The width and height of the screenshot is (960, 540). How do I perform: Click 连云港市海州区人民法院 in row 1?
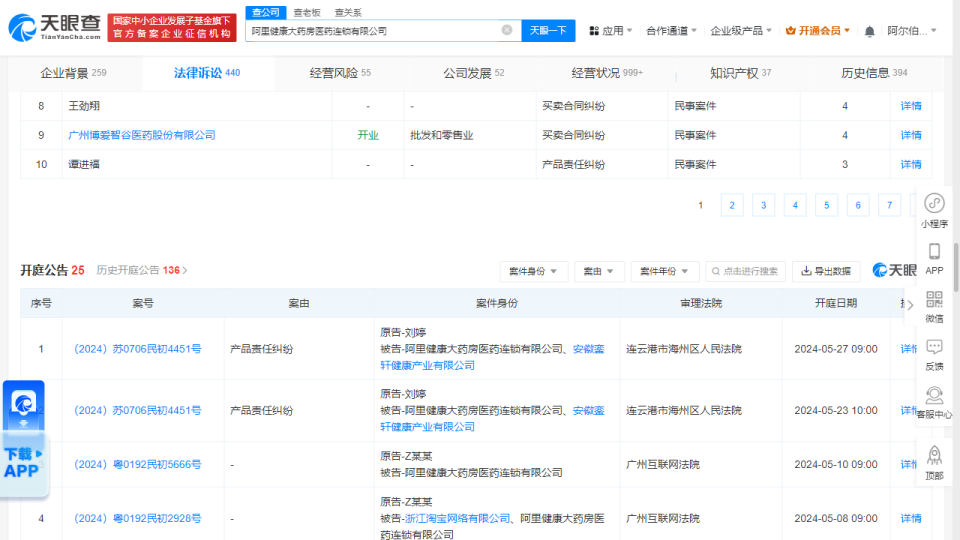683,349
